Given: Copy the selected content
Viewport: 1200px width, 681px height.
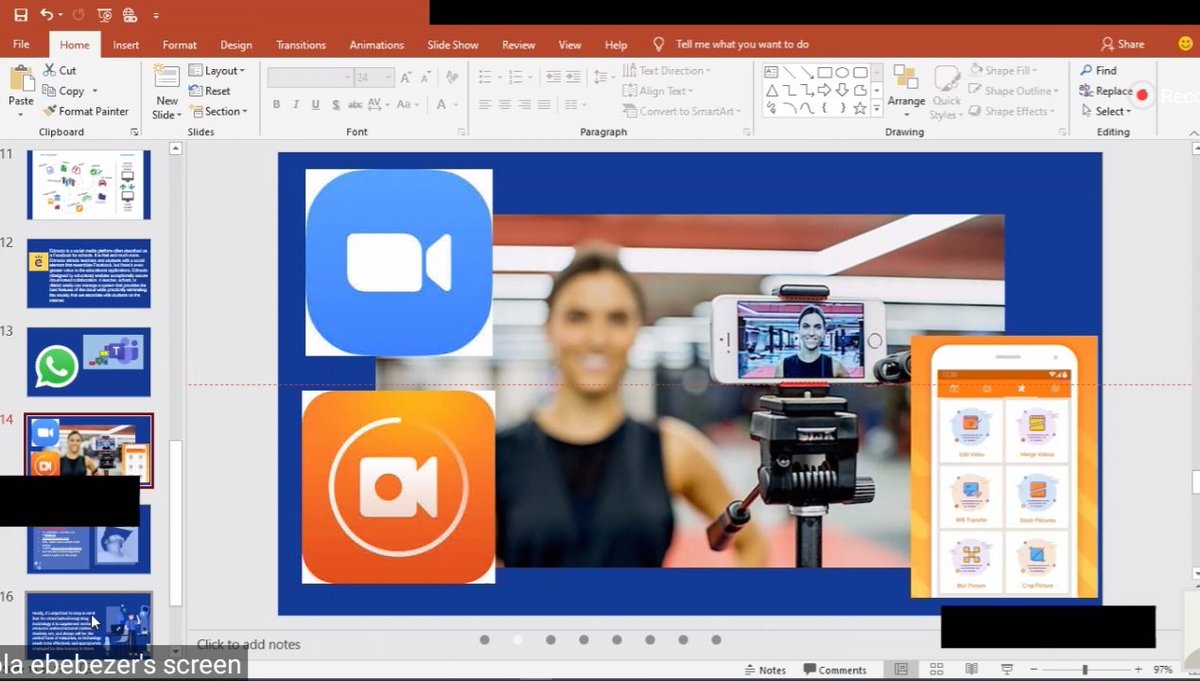Looking at the screenshot, I should click(x=64, y=91).
